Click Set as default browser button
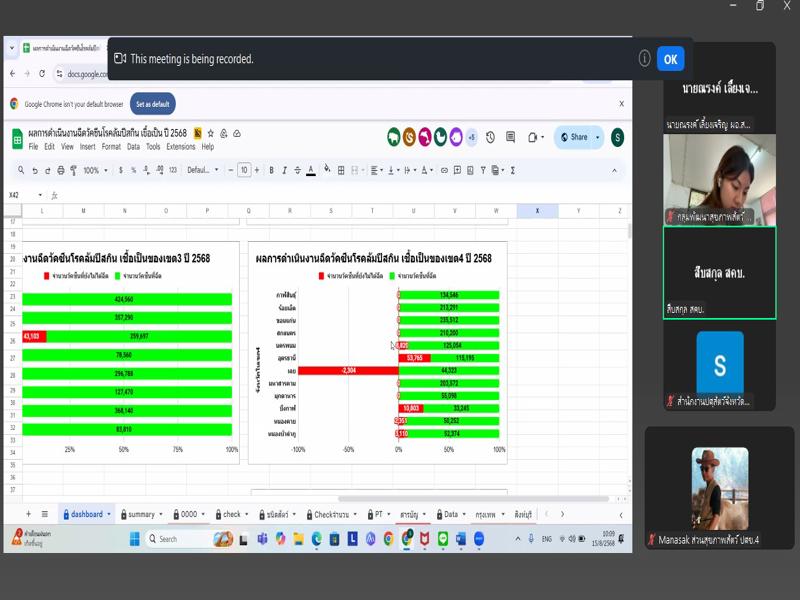 [x=153, y=104]
